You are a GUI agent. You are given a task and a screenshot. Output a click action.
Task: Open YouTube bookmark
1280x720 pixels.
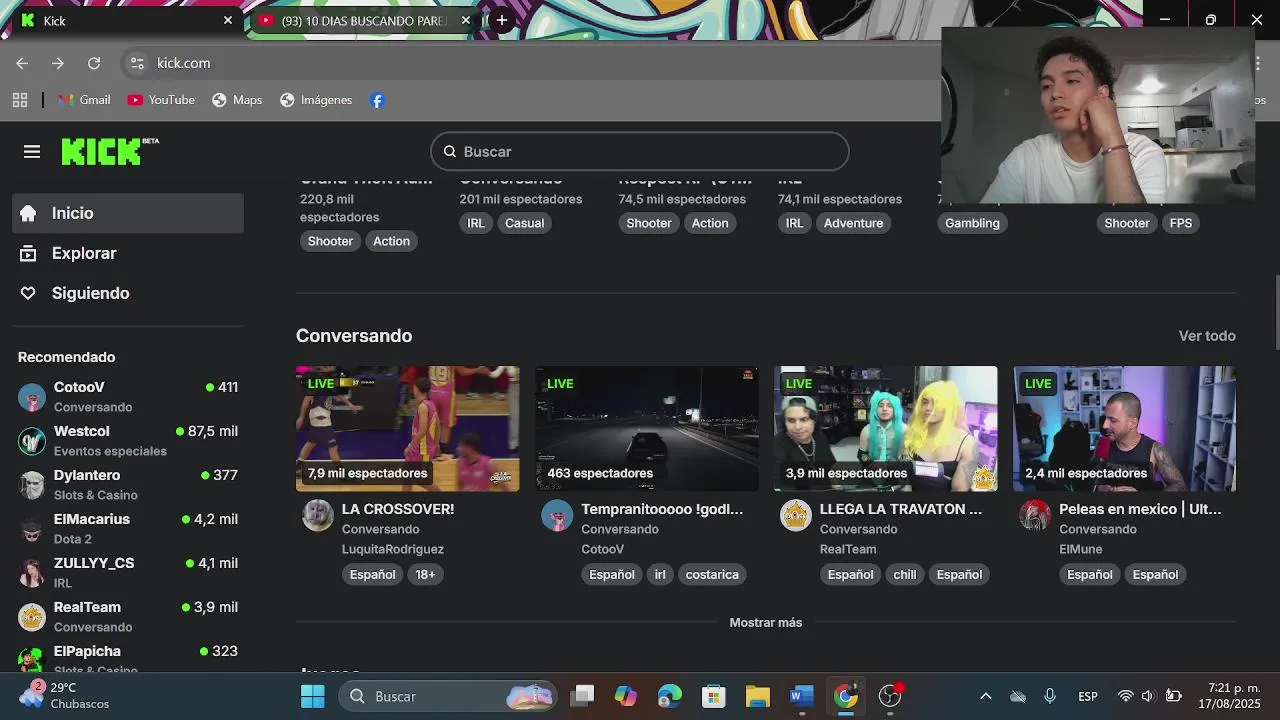[x=161, y=100]
